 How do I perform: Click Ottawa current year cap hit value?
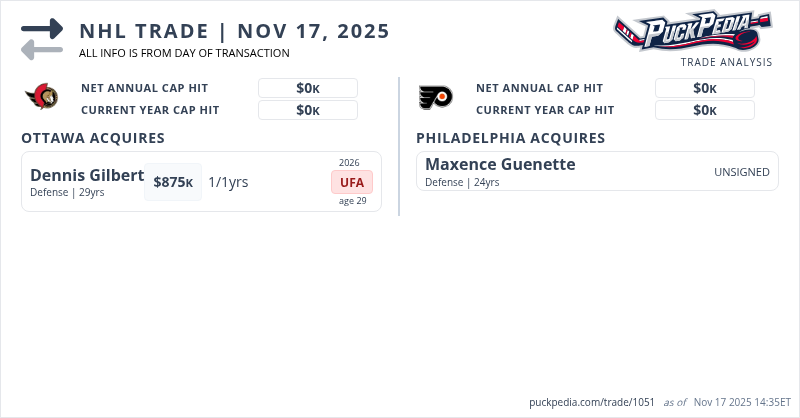[x=308, y=110]
